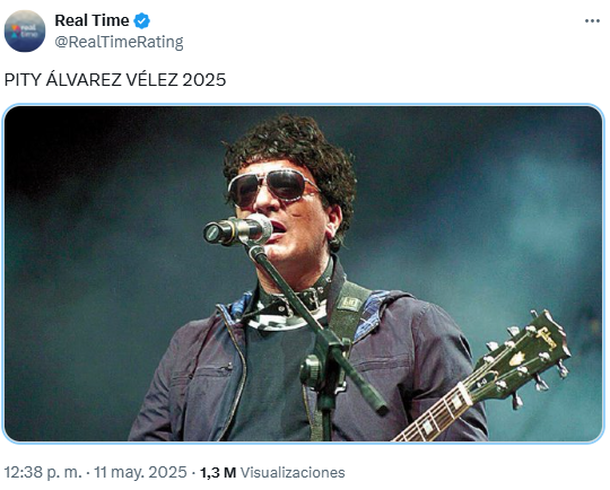This screenshot has width=610, height=490.
Task: Click the word ÁLVAREZ in the tweet
Action: (84, 80)
